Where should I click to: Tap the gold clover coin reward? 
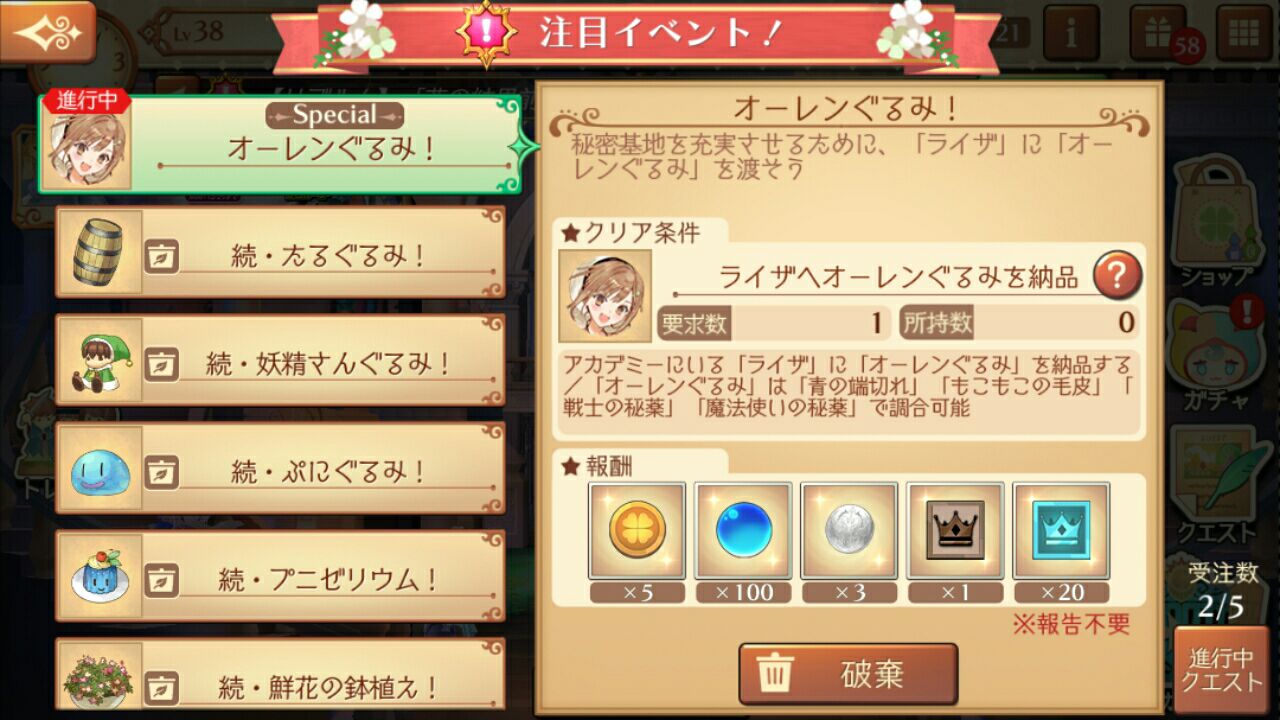(637, 530)
